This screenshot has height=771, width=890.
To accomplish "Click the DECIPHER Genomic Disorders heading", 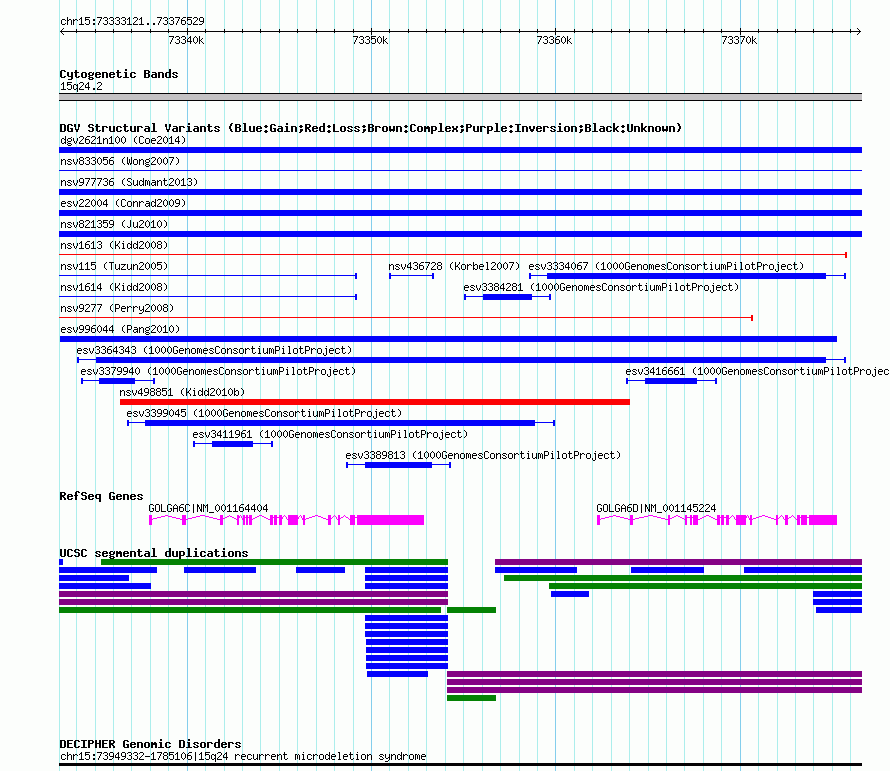I will point(150,744).
